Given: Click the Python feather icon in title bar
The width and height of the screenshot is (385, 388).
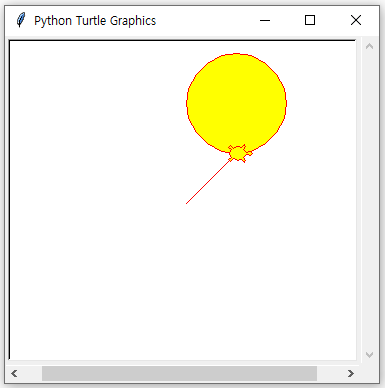Looking at the screenshot, I should [21, 20].
